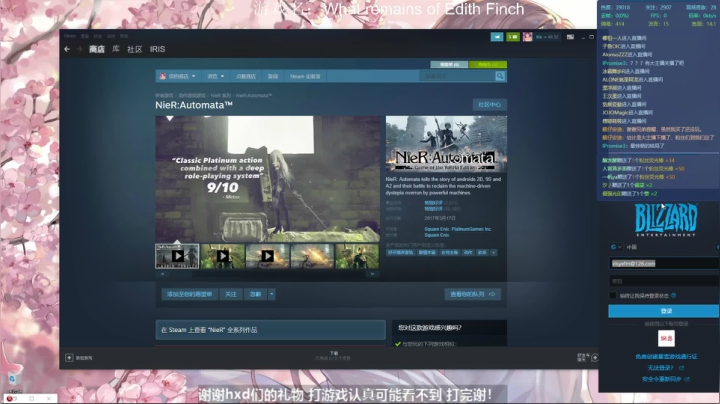
Task: Open the friends list icon at bottom right
Action: [x=594, y=358]
